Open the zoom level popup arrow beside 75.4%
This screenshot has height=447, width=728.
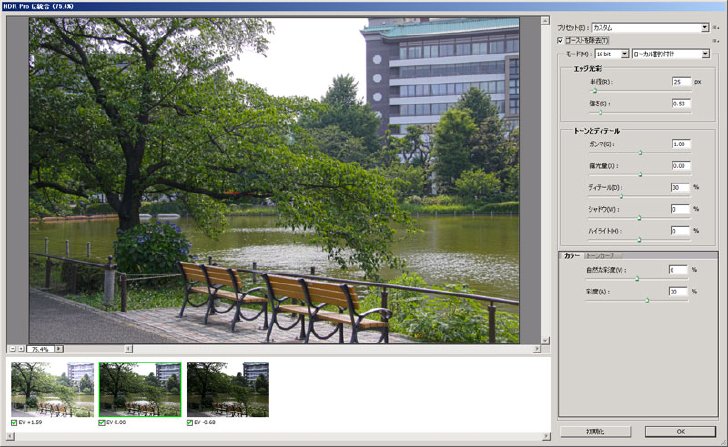[59, 349]
